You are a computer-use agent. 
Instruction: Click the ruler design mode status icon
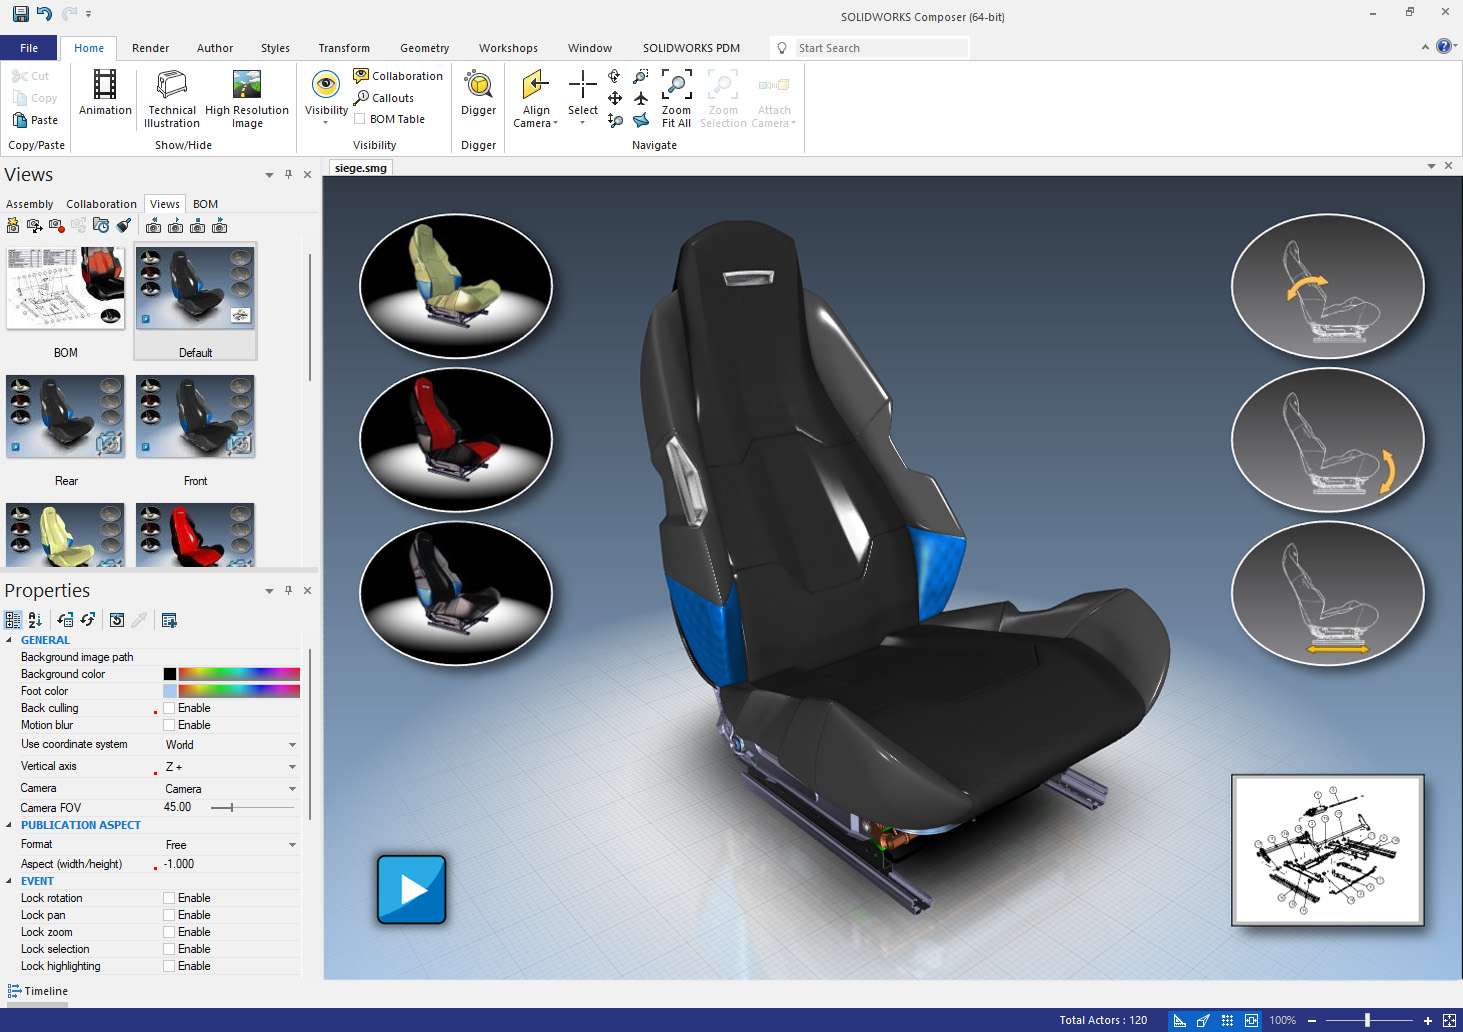point(1180,1021)
